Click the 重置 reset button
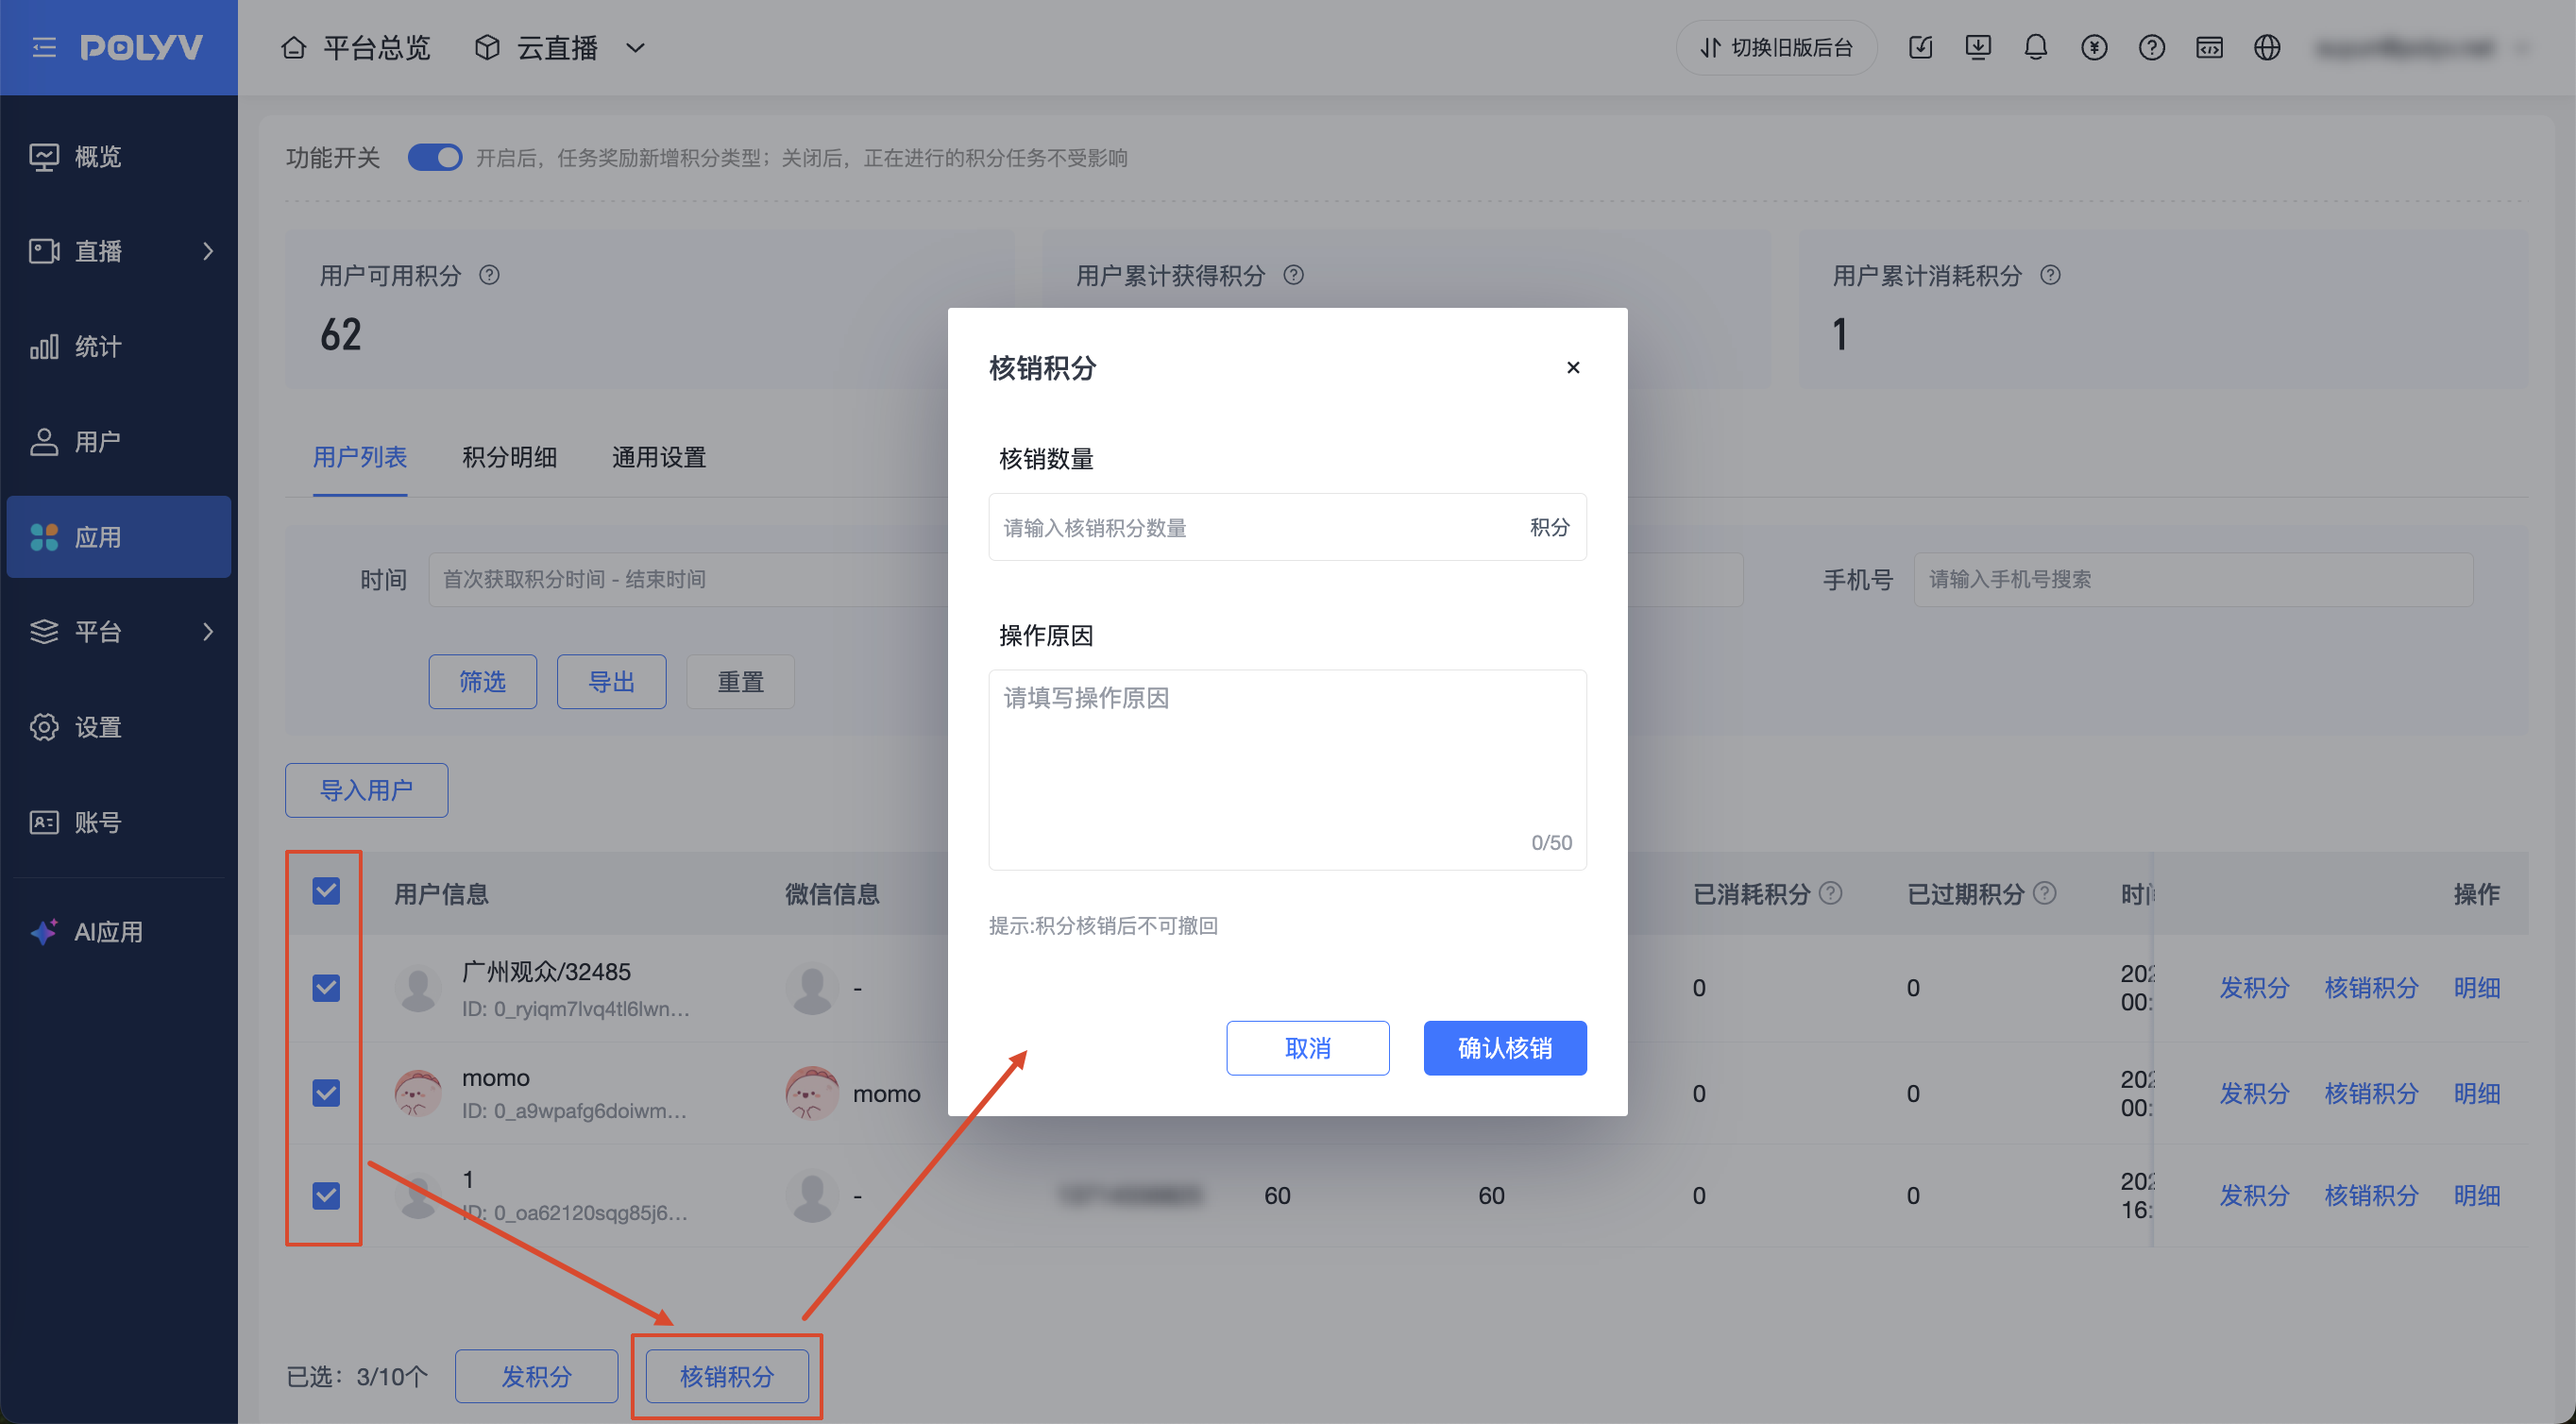 coord(741,682)
